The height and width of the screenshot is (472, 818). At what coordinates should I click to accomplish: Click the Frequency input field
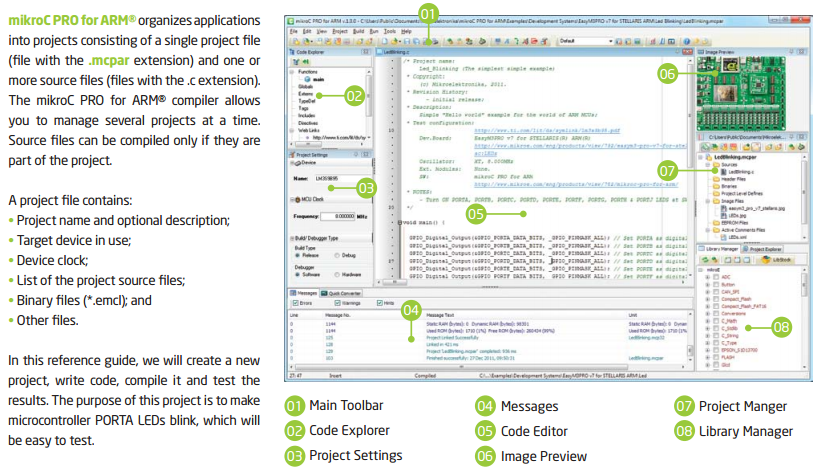point(338,216)
